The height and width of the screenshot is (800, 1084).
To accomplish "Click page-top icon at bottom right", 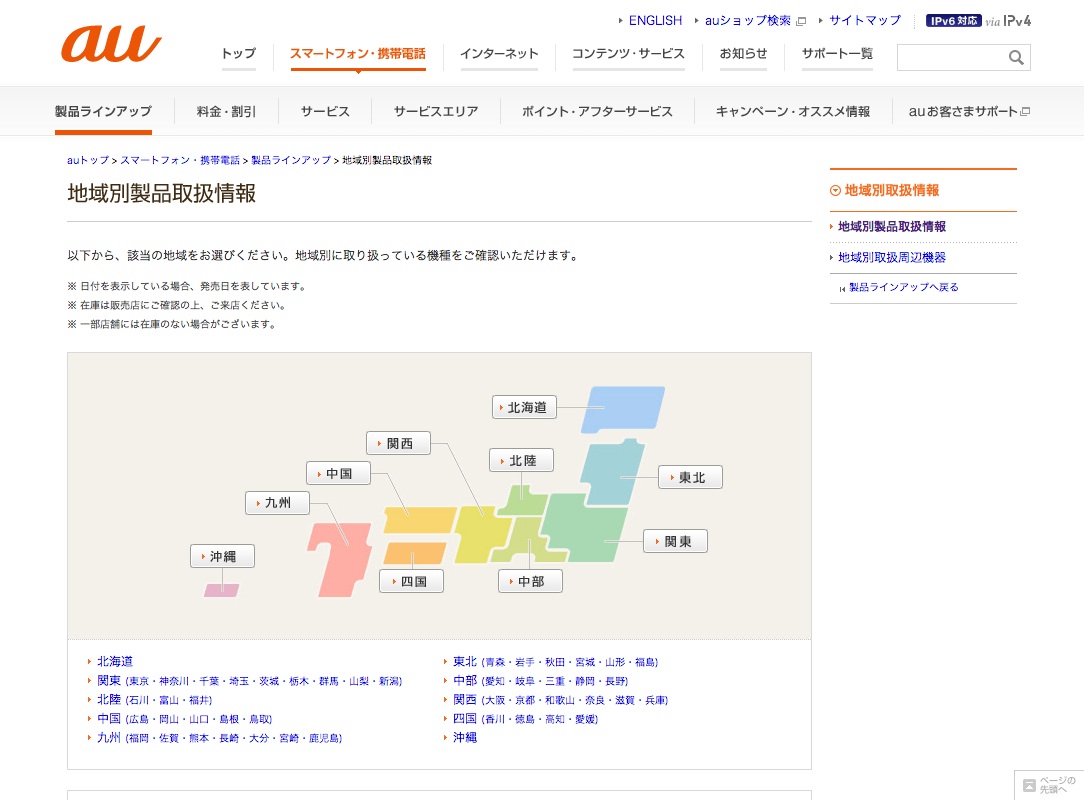I will pyautogui.click(x=1049, y=785).
